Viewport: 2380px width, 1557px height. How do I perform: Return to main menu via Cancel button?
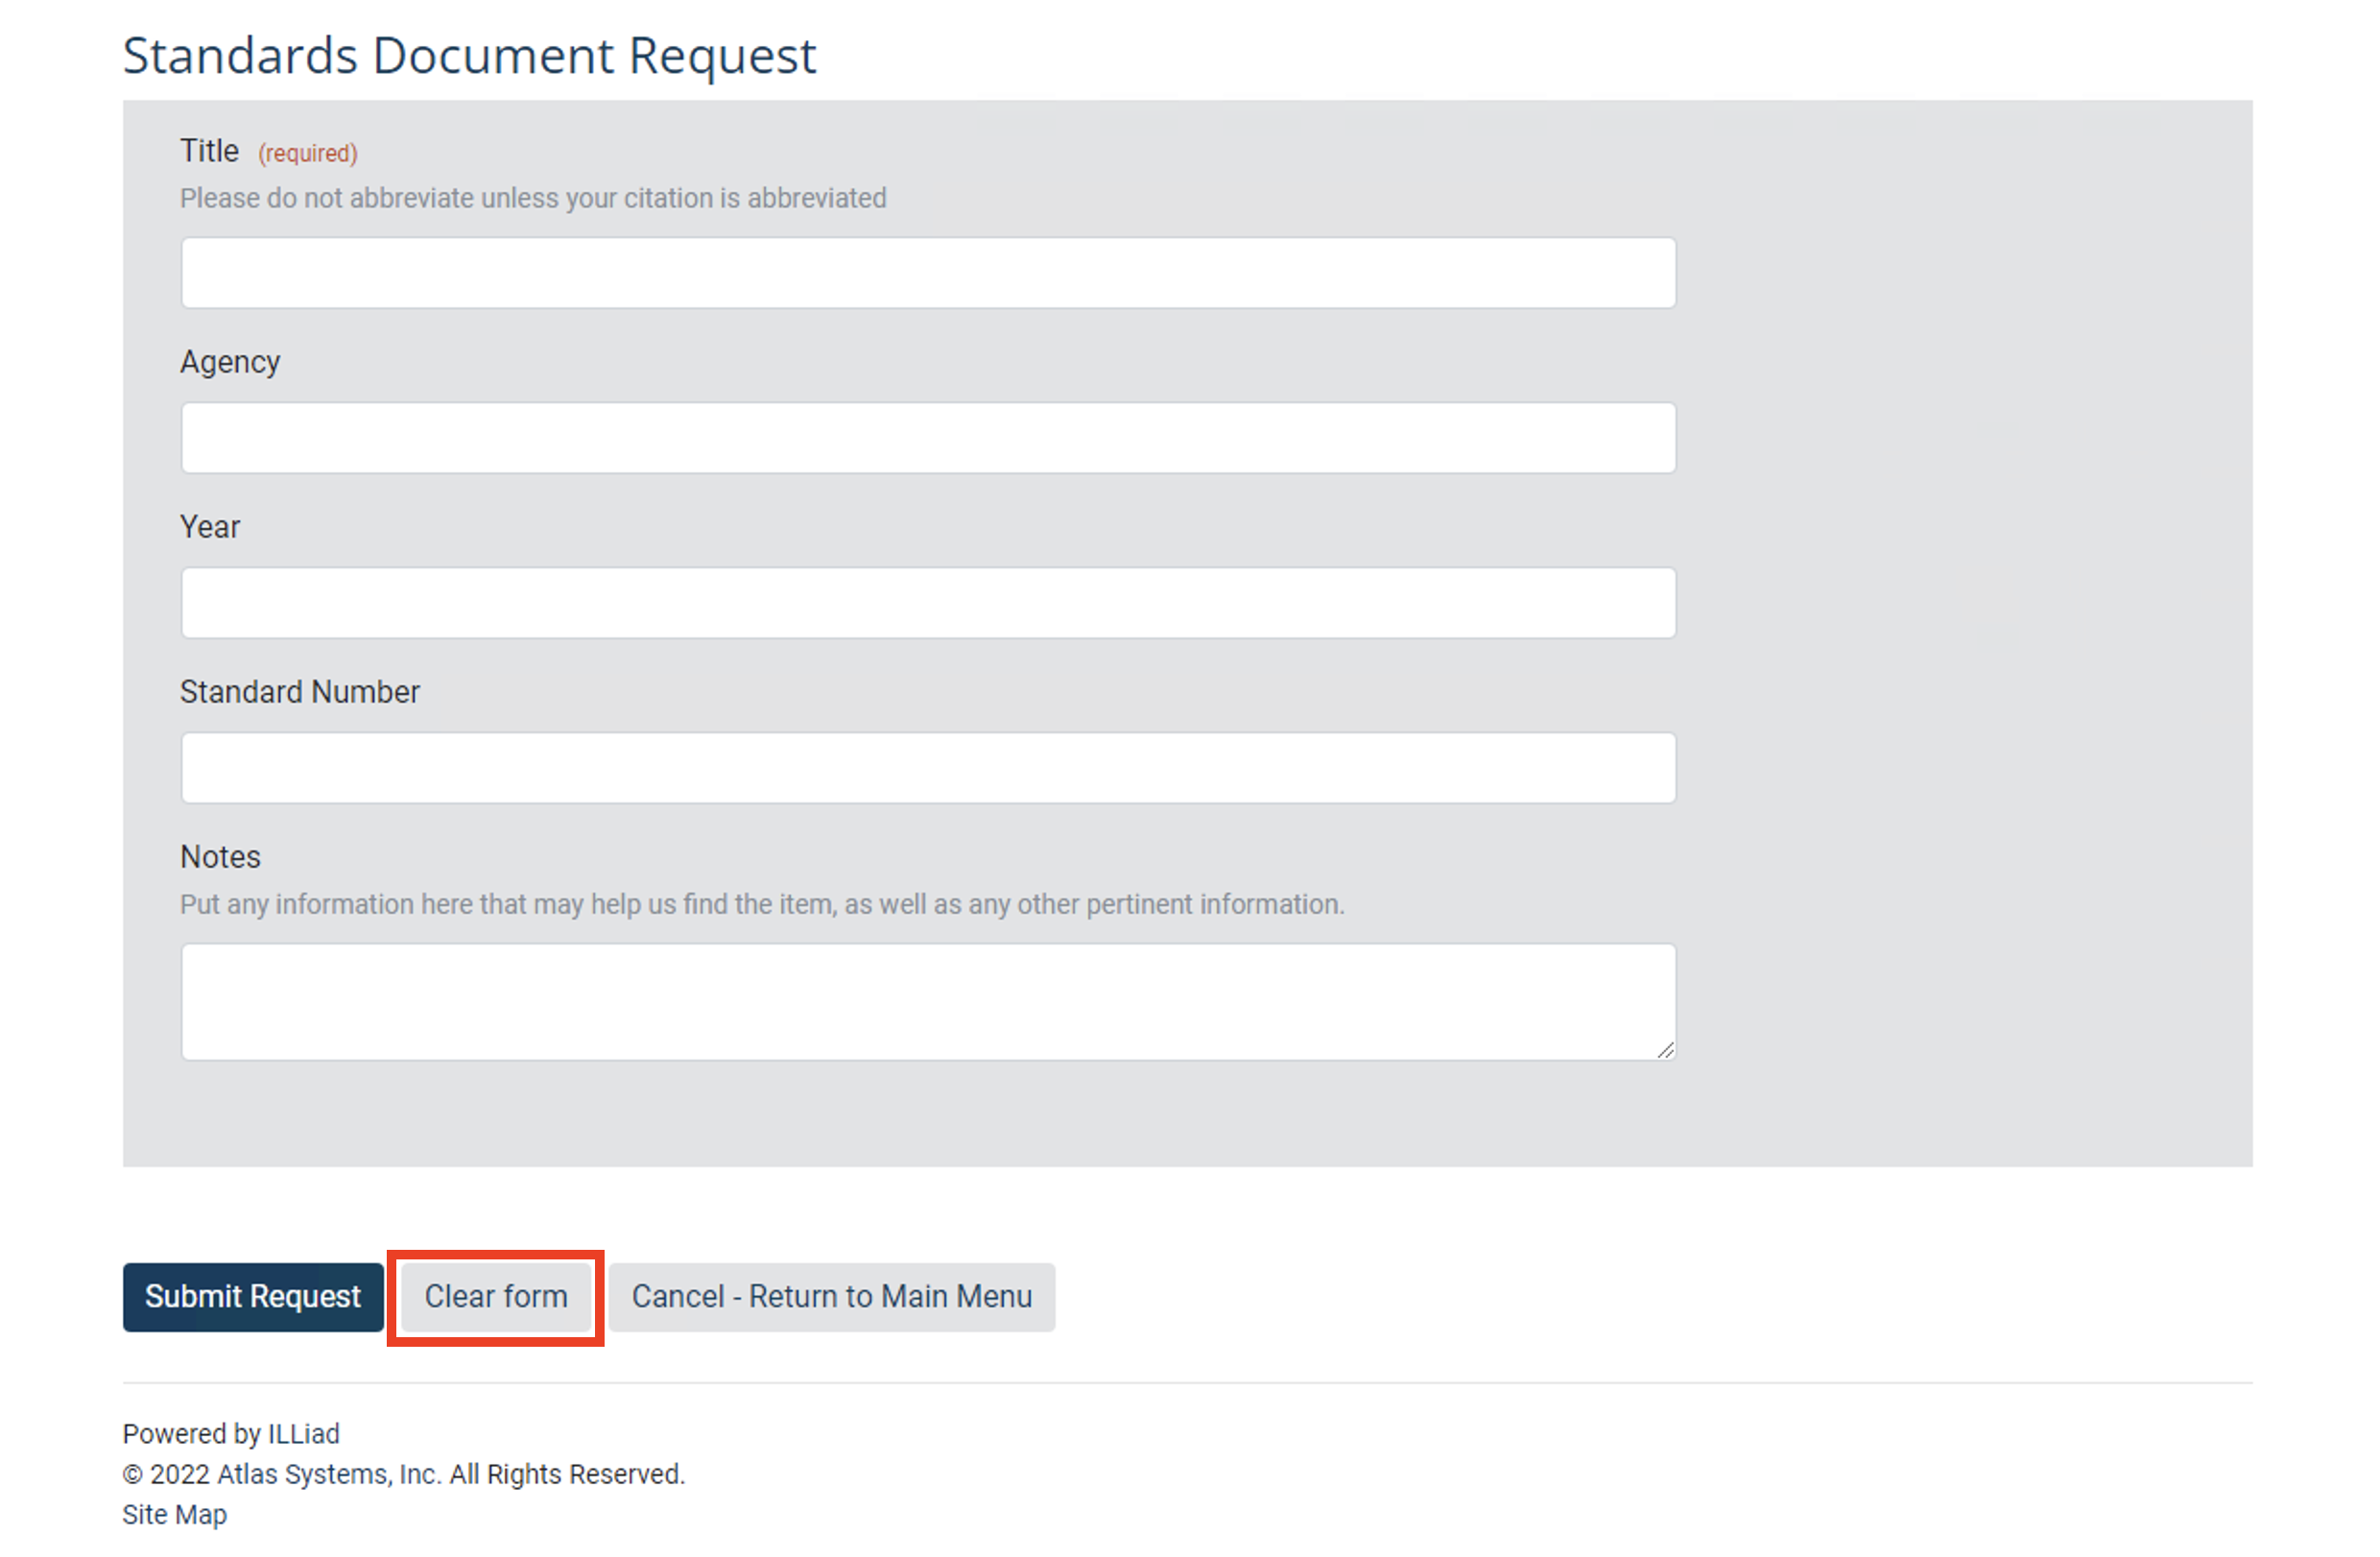click(831, 1296)
